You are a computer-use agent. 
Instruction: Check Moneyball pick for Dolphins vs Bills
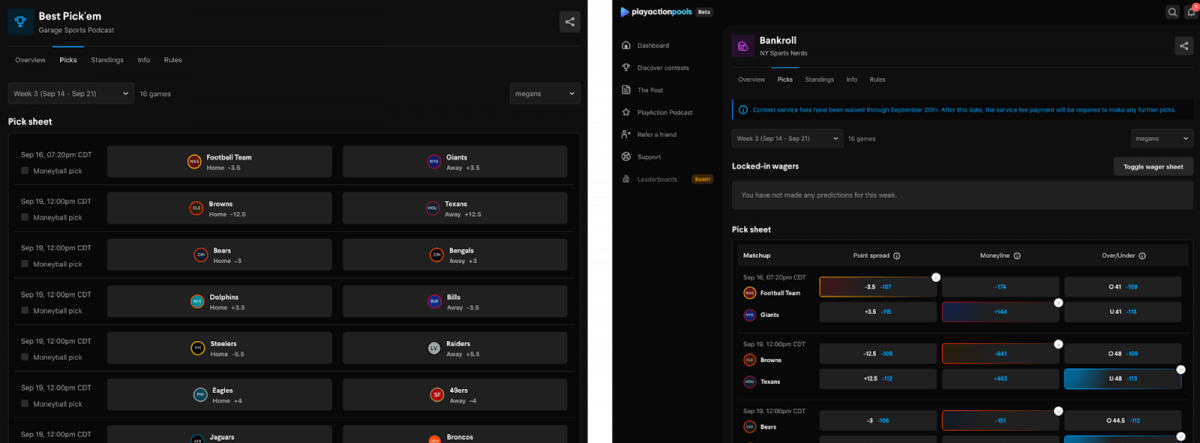pyautogui.click(x=25, y=310)
